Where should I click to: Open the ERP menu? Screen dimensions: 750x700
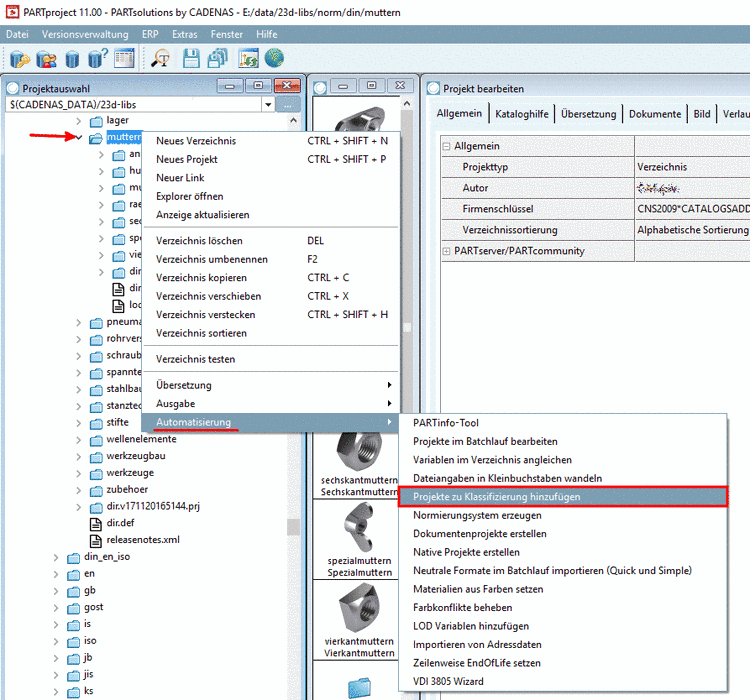point(150,34)
